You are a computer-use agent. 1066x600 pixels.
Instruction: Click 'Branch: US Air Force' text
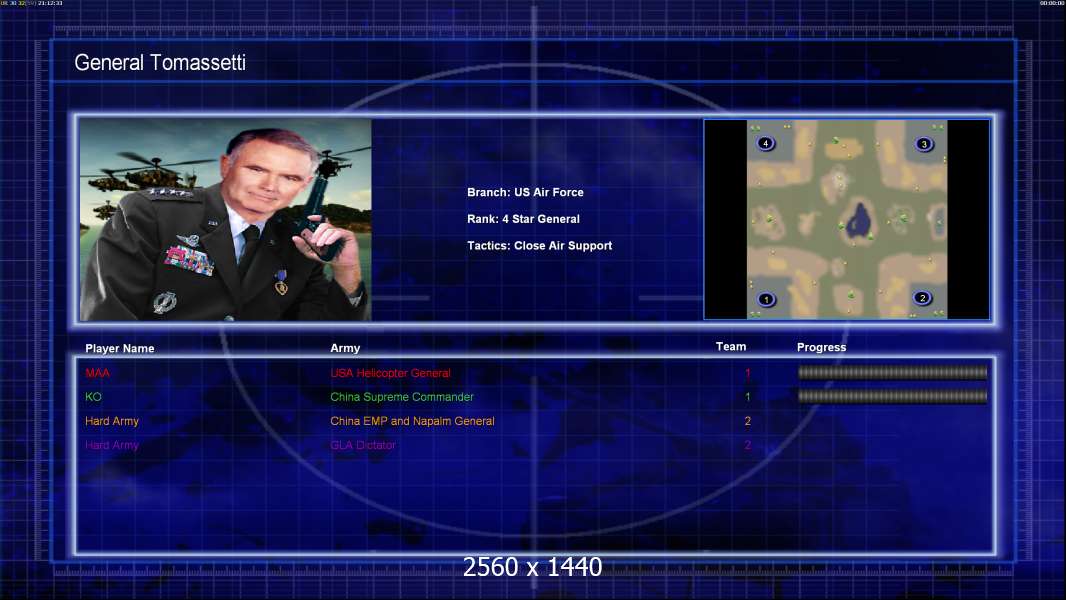tap(525, 192)
